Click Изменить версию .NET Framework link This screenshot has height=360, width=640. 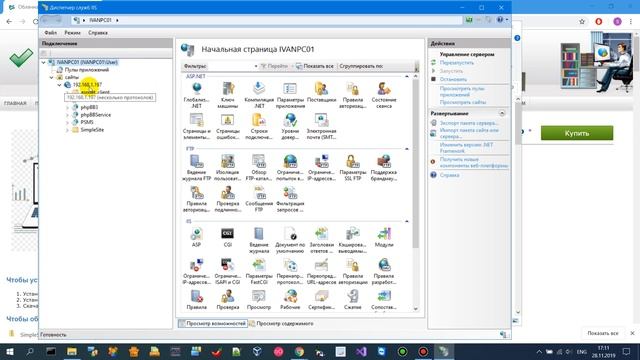pyautogui.click(x=466, y=148)
